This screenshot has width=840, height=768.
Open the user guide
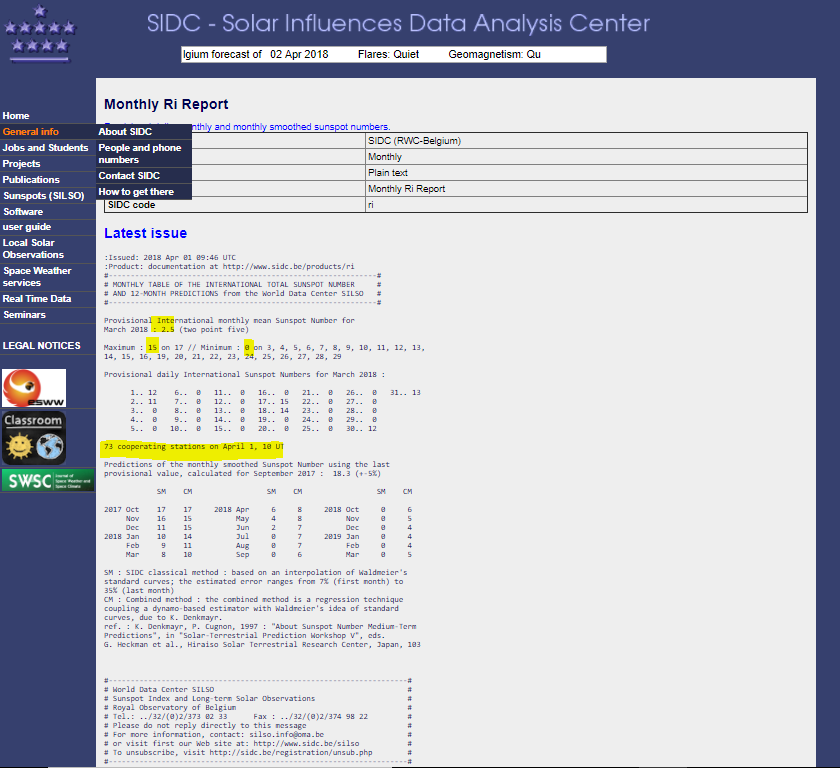[27, 227]
